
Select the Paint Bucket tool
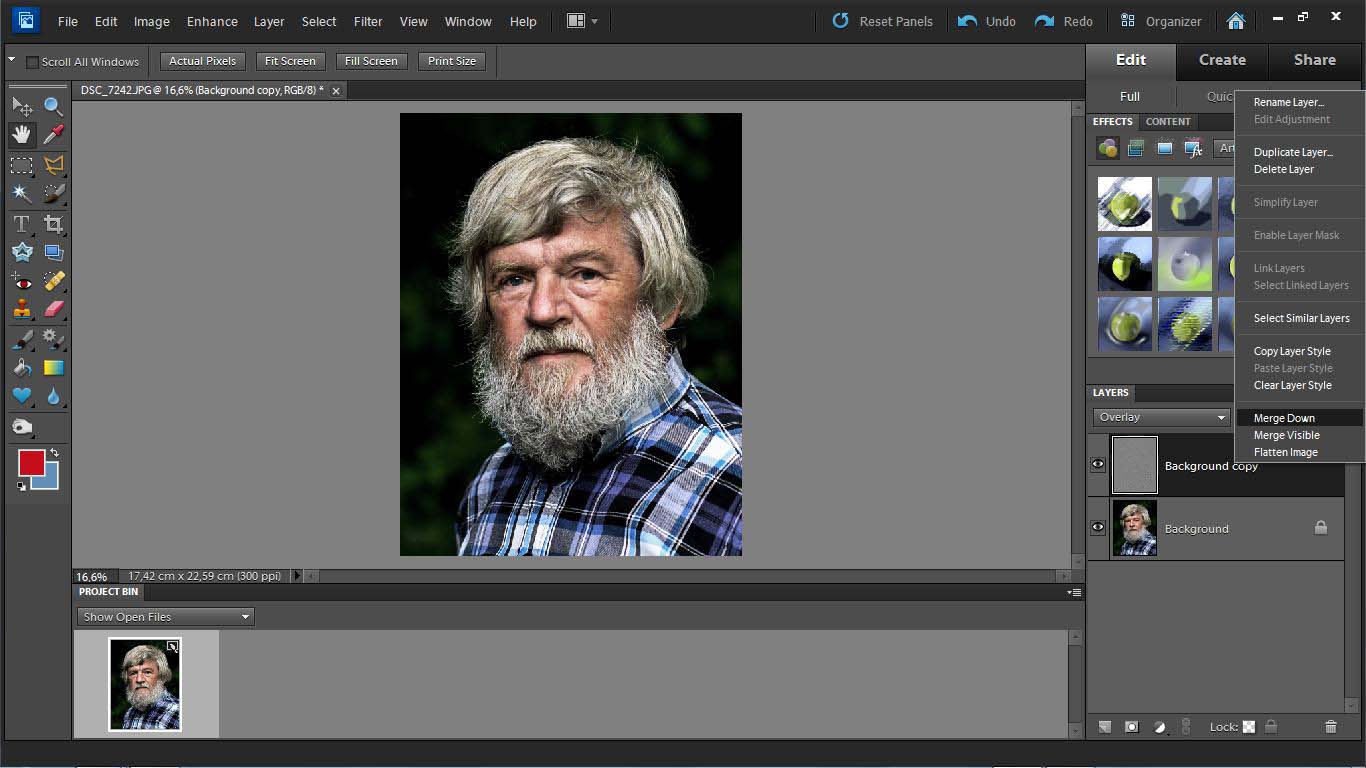21,368
